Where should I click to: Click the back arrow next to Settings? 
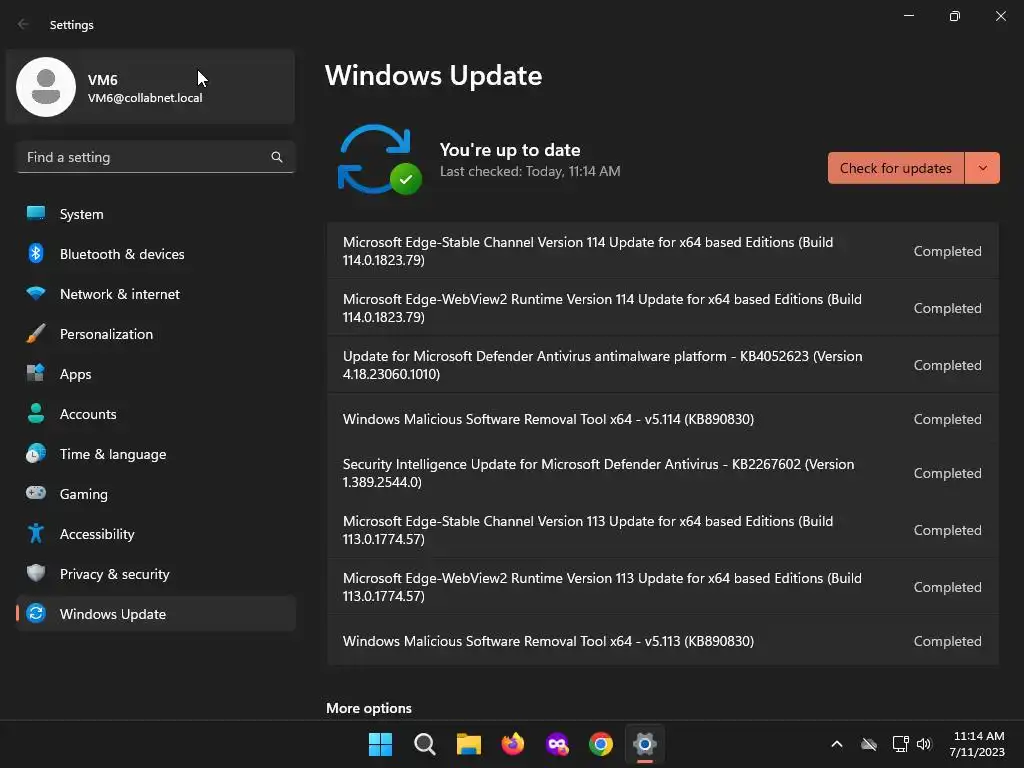click(23, 24)
